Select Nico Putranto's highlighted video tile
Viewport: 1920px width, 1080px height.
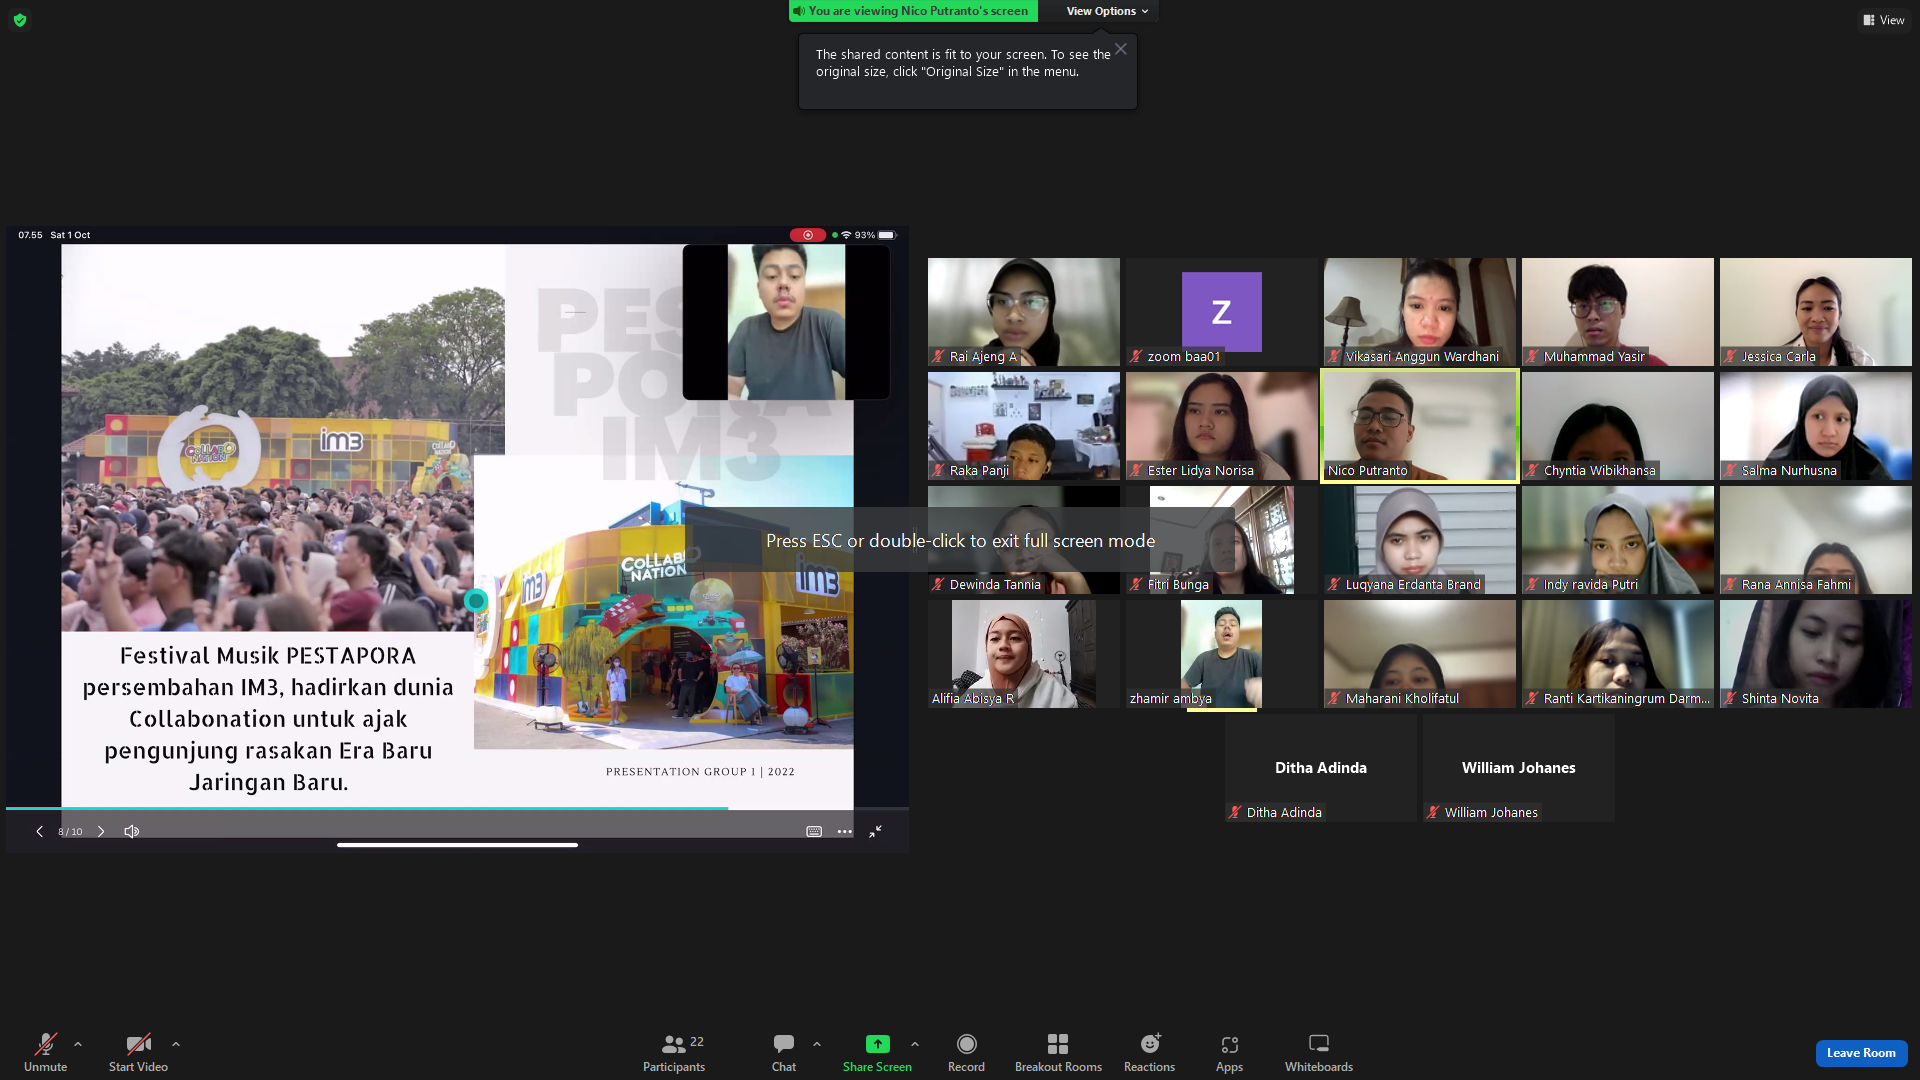[x=1420, y=426]
